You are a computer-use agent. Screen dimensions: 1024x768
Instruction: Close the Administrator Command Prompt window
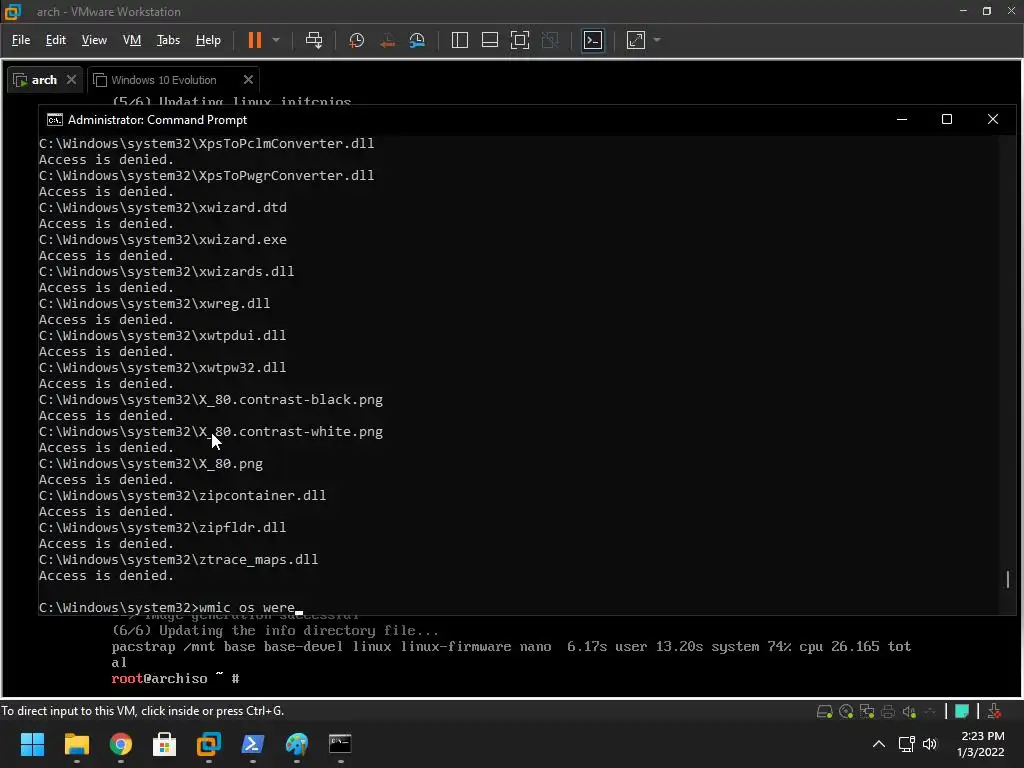[x=993, y=120]
